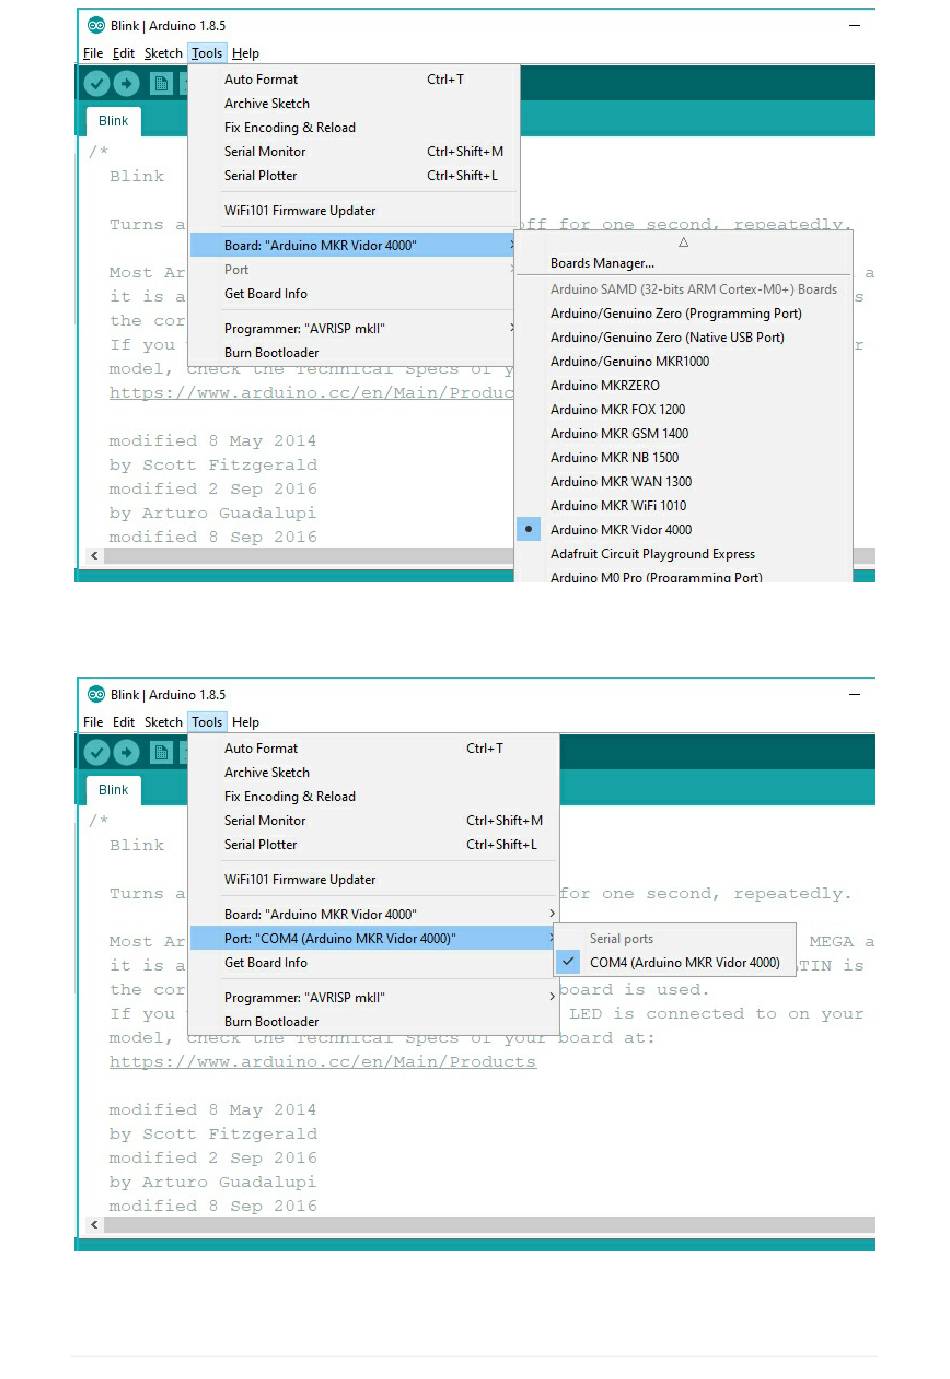Open the File menu in the lower window
950x1379 pixels.
(93, 722)
